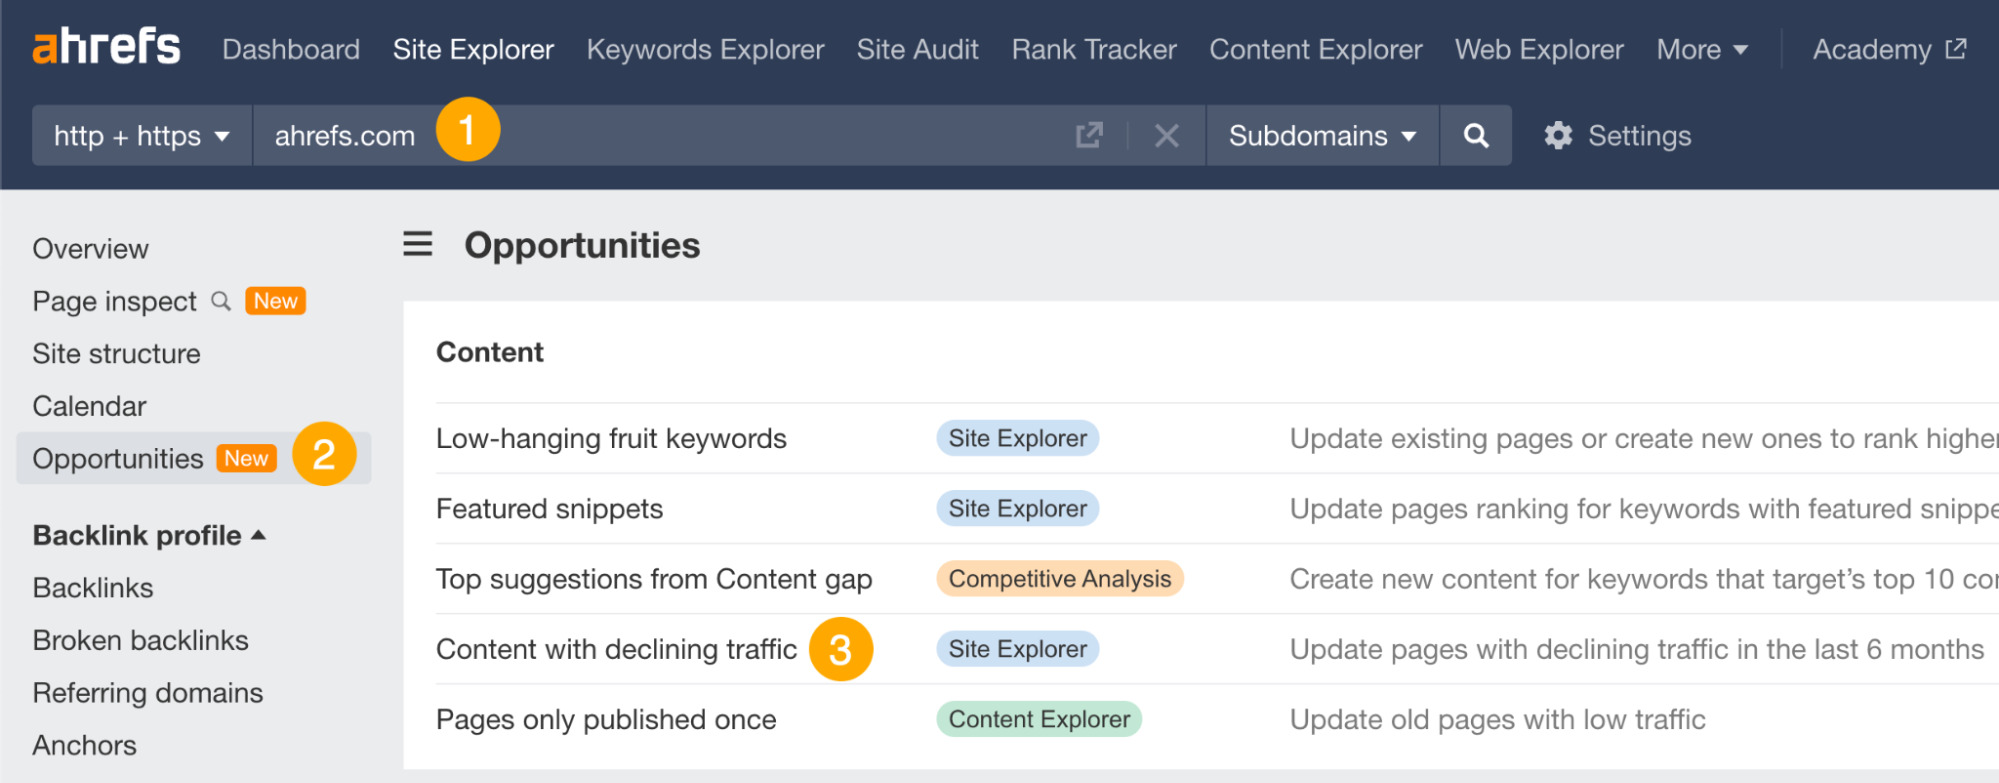Go to Dashboard
Viewport: 1999px width, 783px height.
tap(291, 49)
